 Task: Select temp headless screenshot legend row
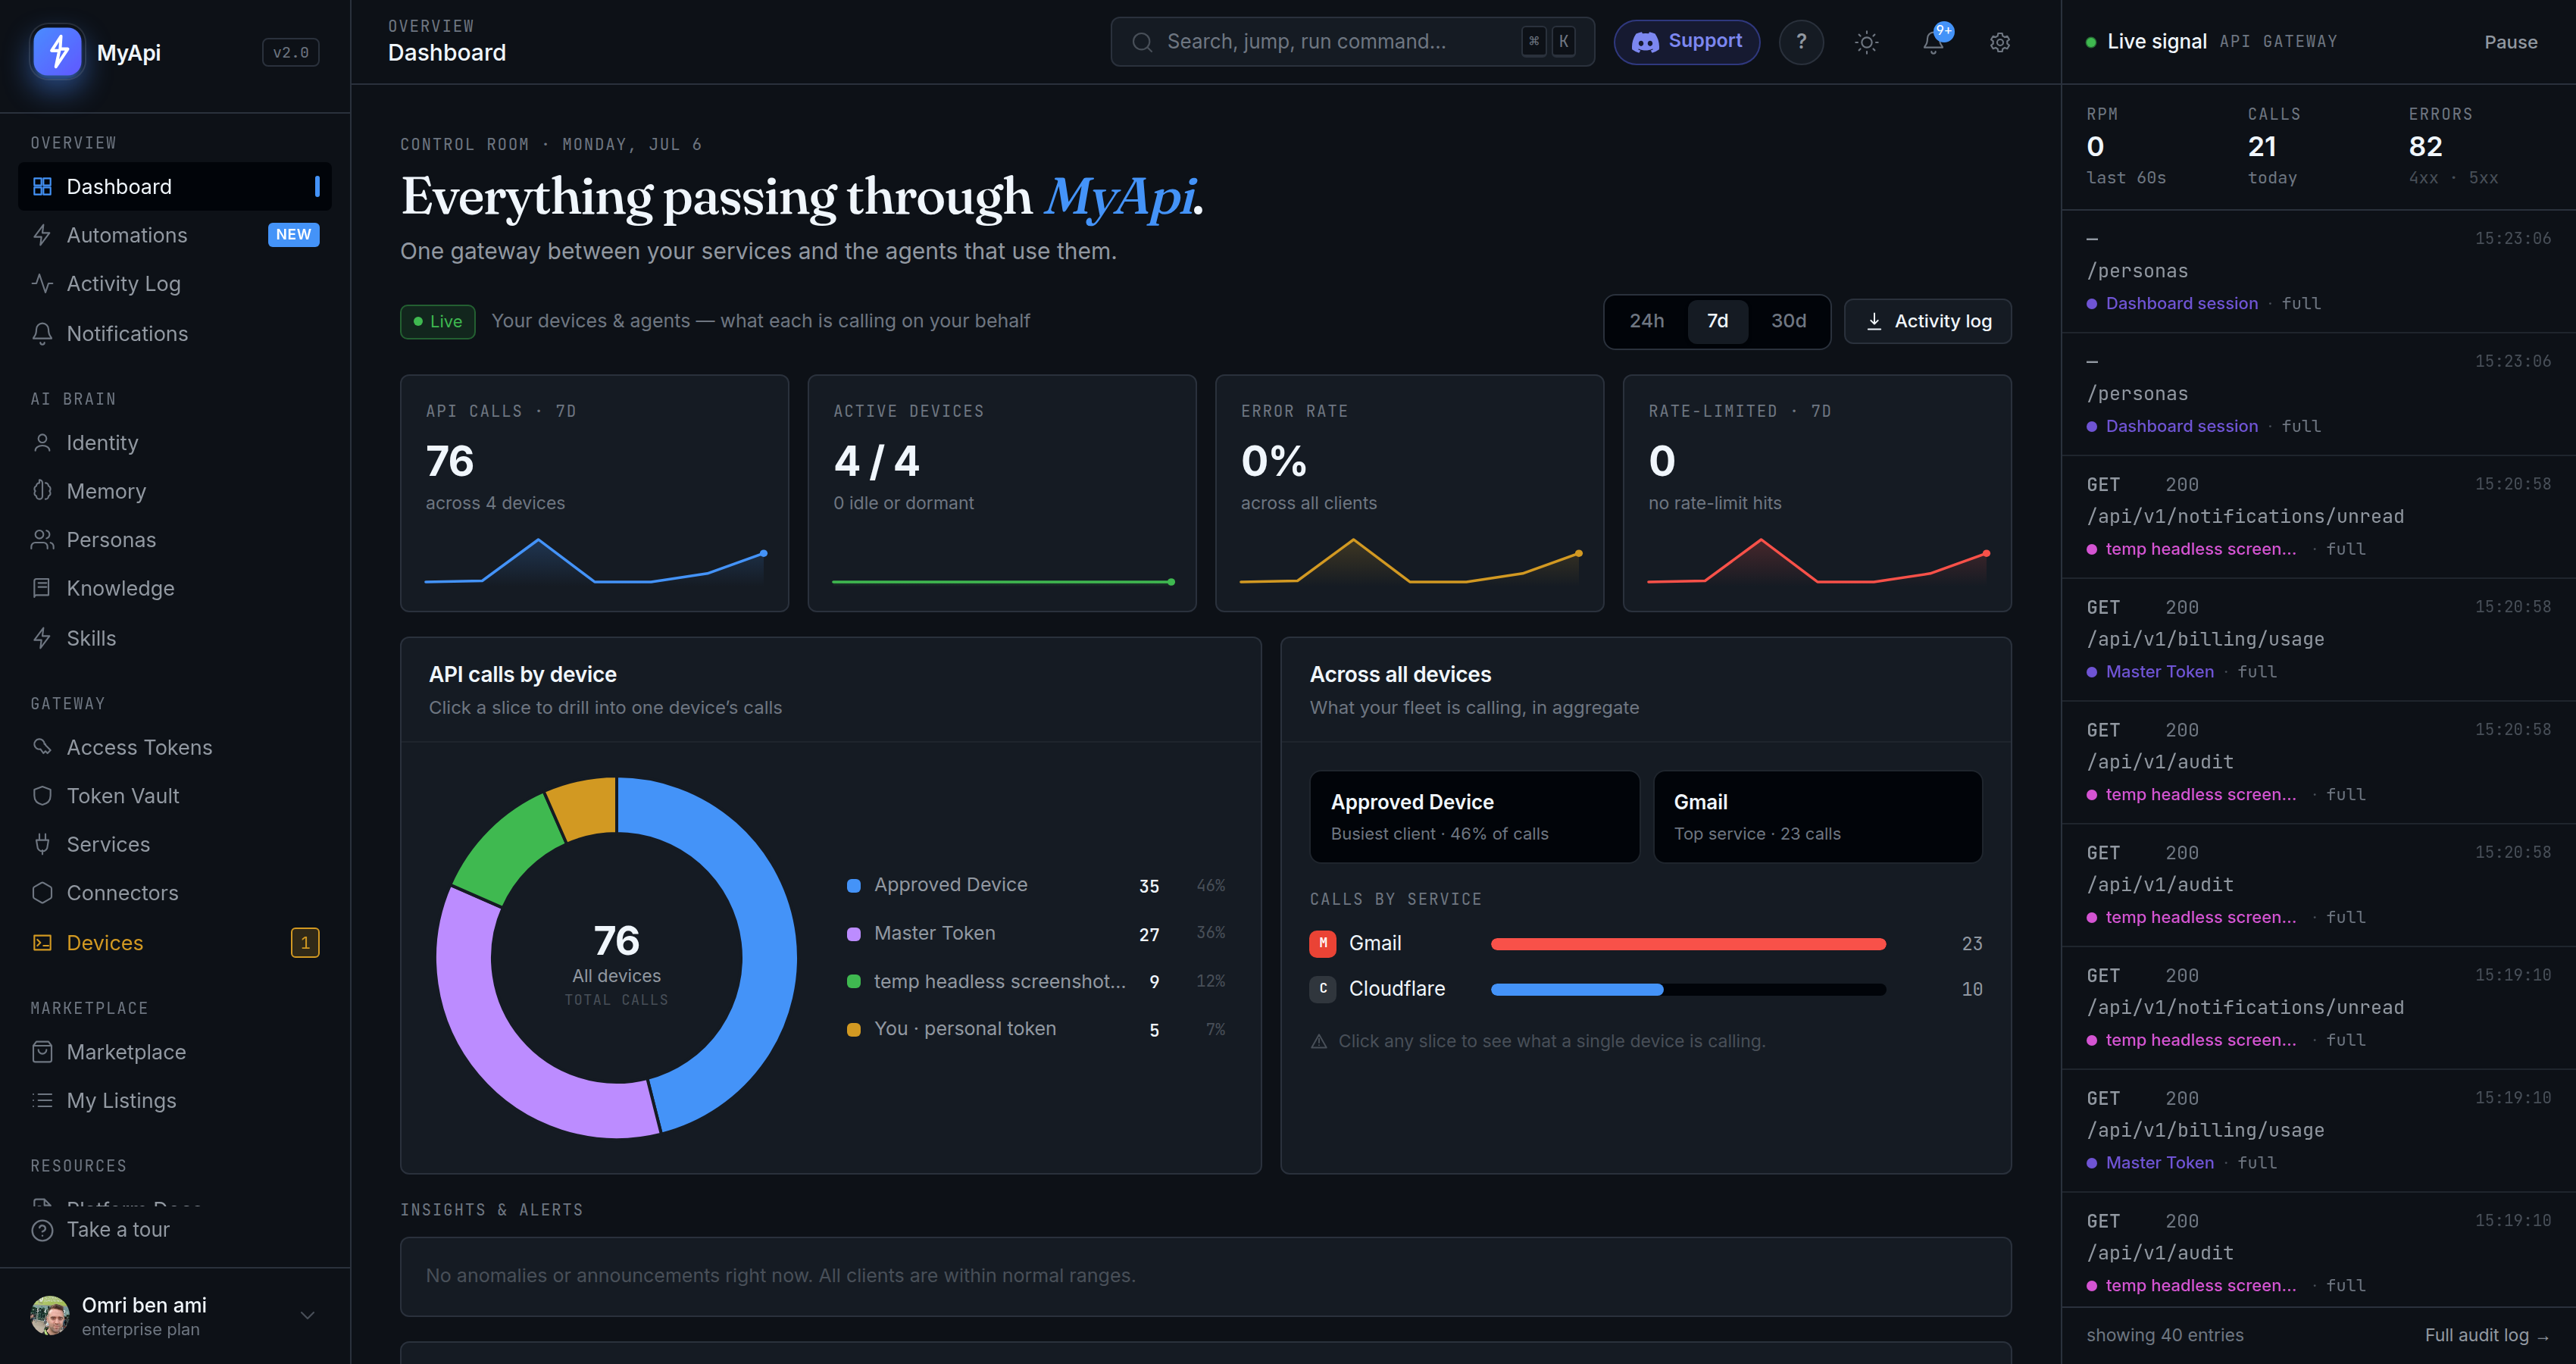1036,982
